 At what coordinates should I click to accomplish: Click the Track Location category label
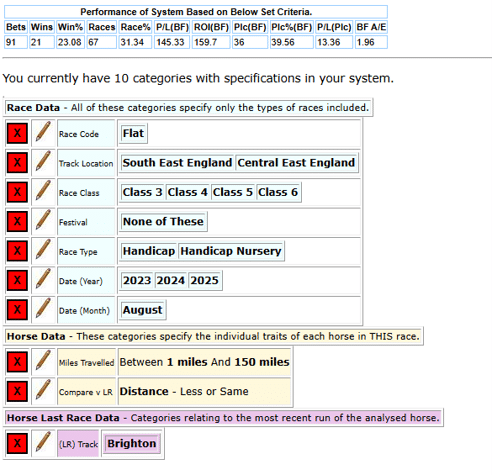[86, 163]
